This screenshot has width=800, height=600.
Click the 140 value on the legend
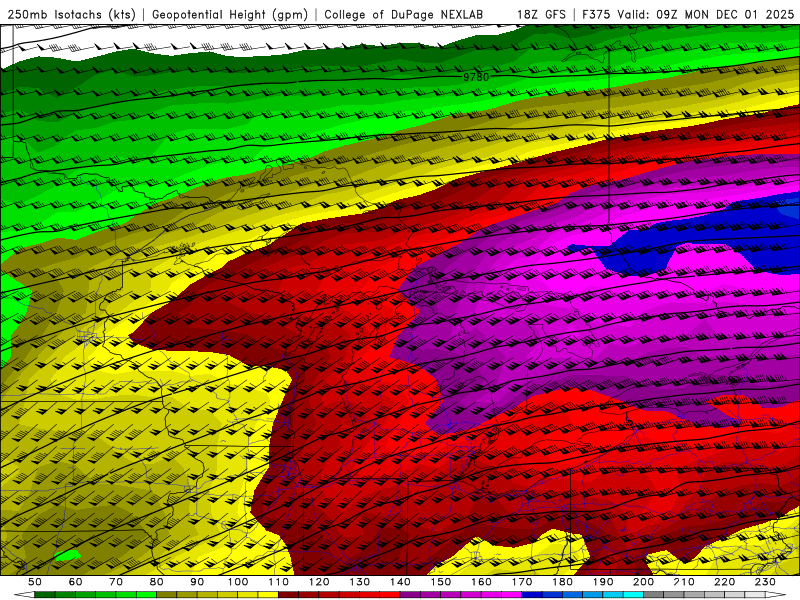[x=400, y=582]
